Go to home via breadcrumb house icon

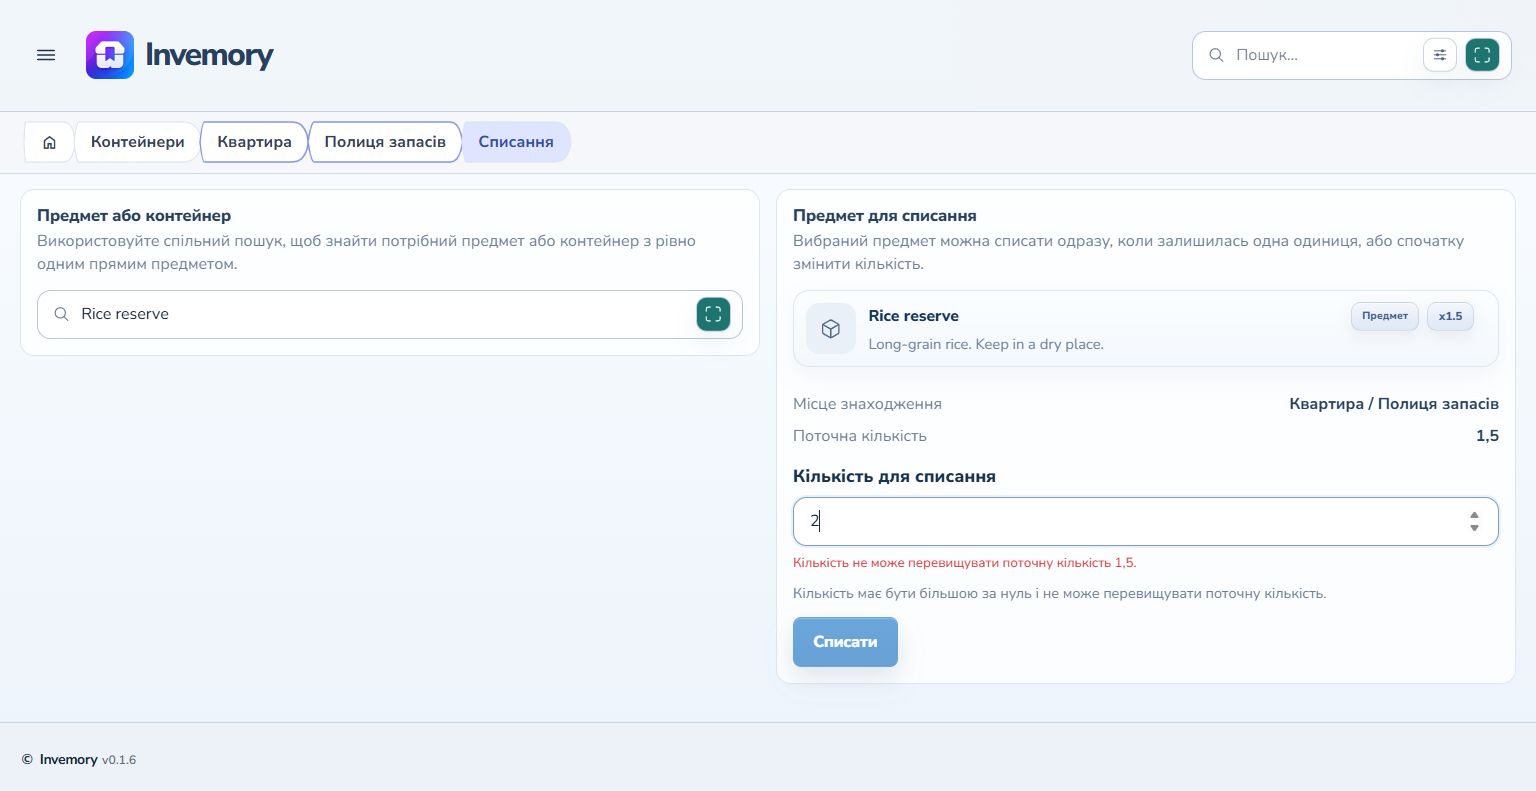tap(49, 142)
